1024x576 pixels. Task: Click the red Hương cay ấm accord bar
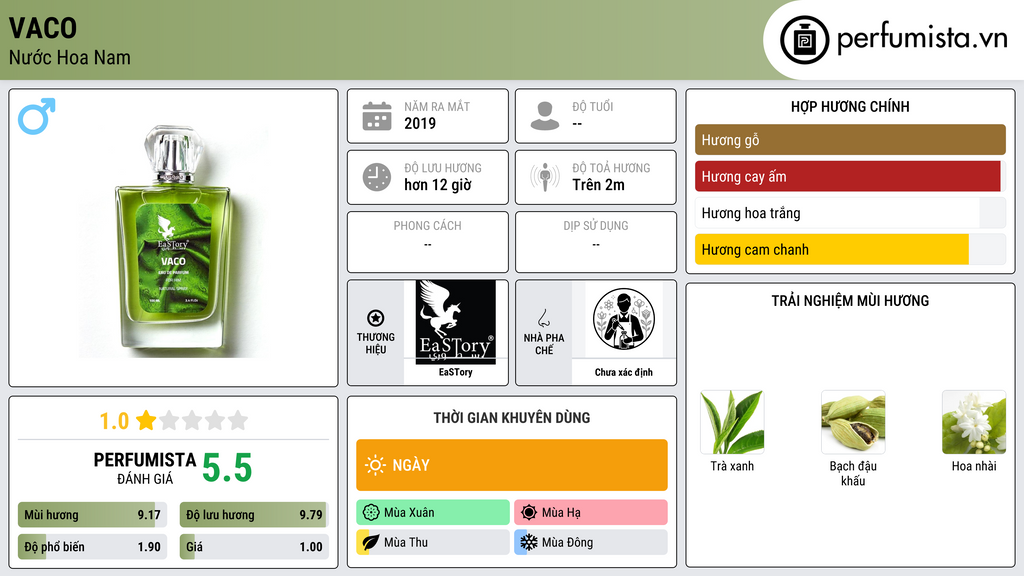tap(850, 176)
